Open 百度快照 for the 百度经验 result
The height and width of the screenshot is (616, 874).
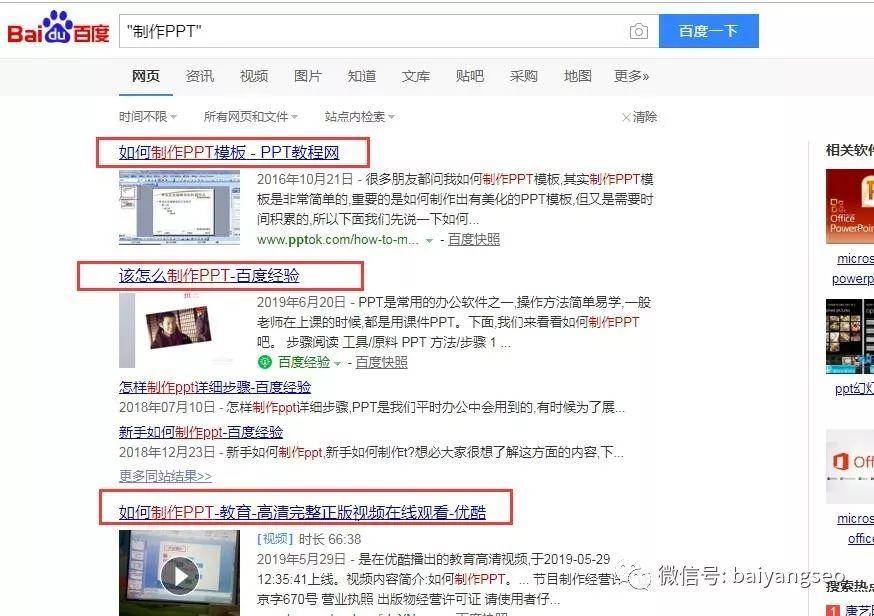381,362
